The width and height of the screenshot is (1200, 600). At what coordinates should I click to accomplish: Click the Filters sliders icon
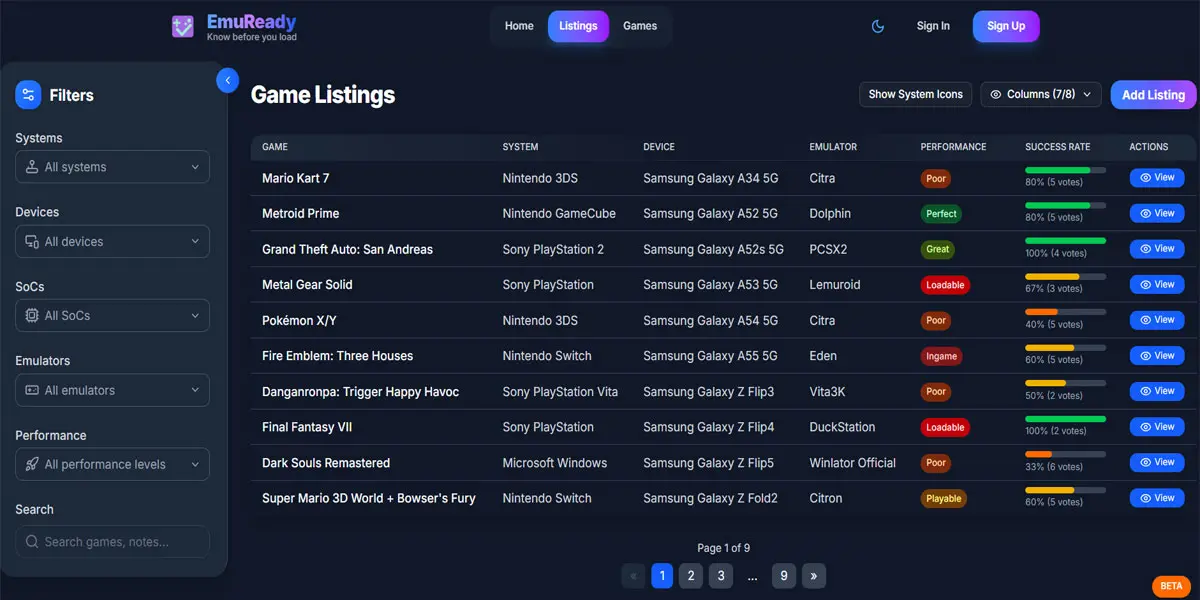28,95
